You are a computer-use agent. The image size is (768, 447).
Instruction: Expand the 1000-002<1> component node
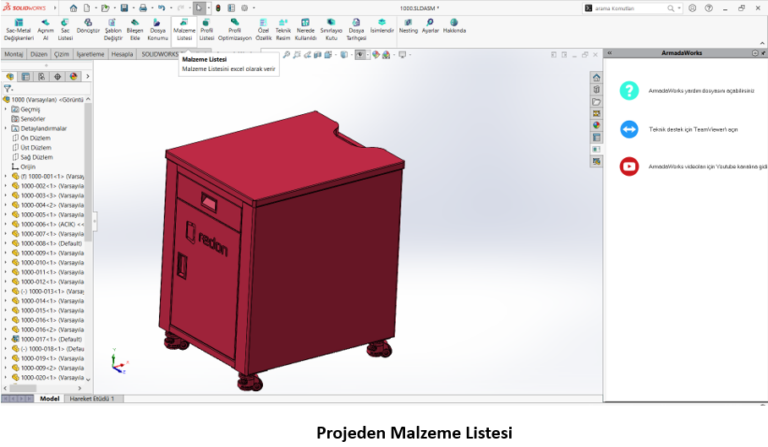(x=6, y=185)
